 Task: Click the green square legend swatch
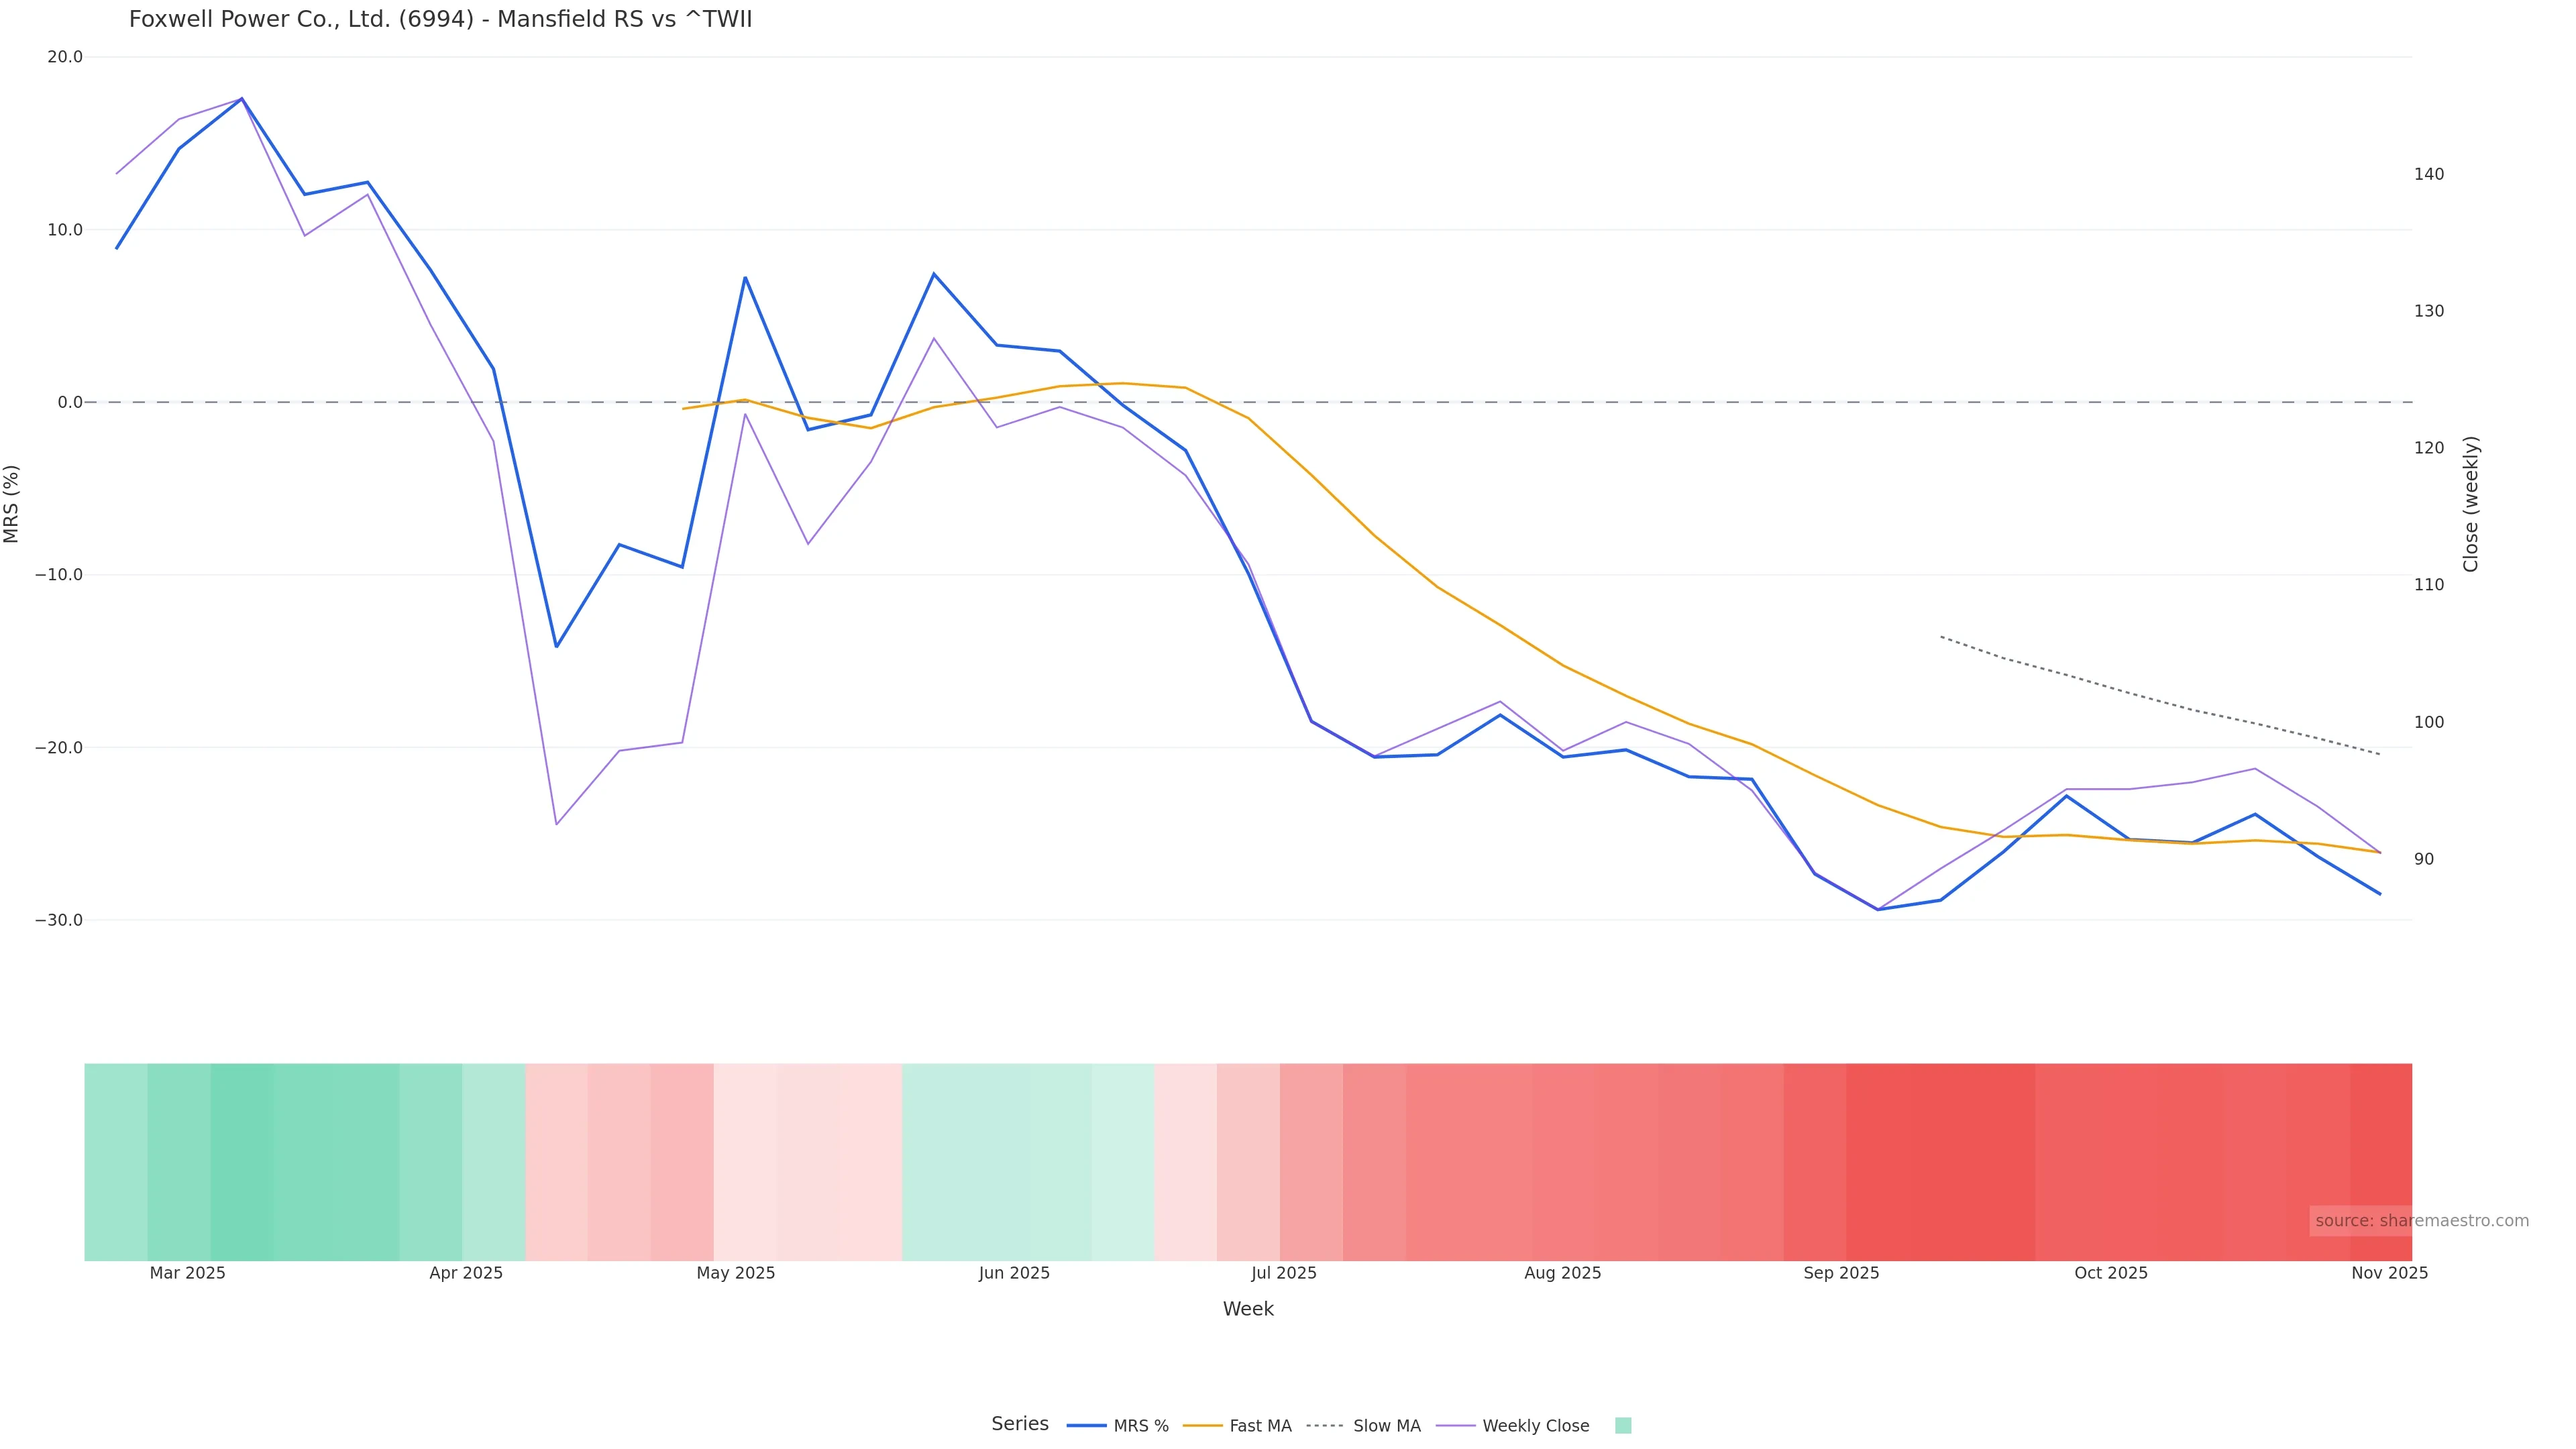[x=1623, y=1426]
